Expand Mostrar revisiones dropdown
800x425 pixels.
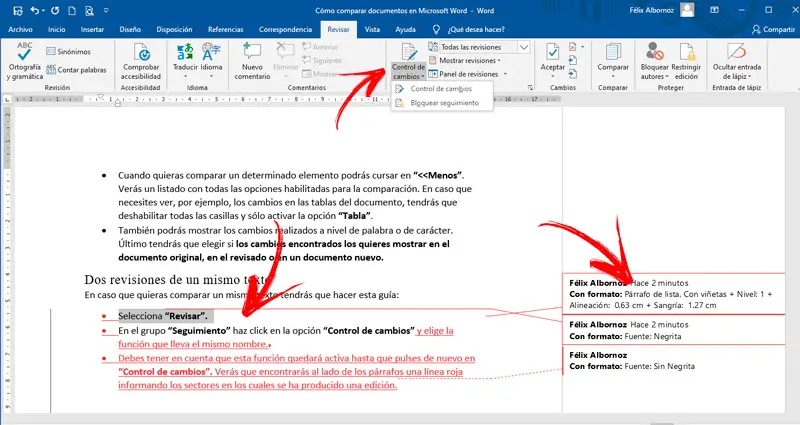464,60
